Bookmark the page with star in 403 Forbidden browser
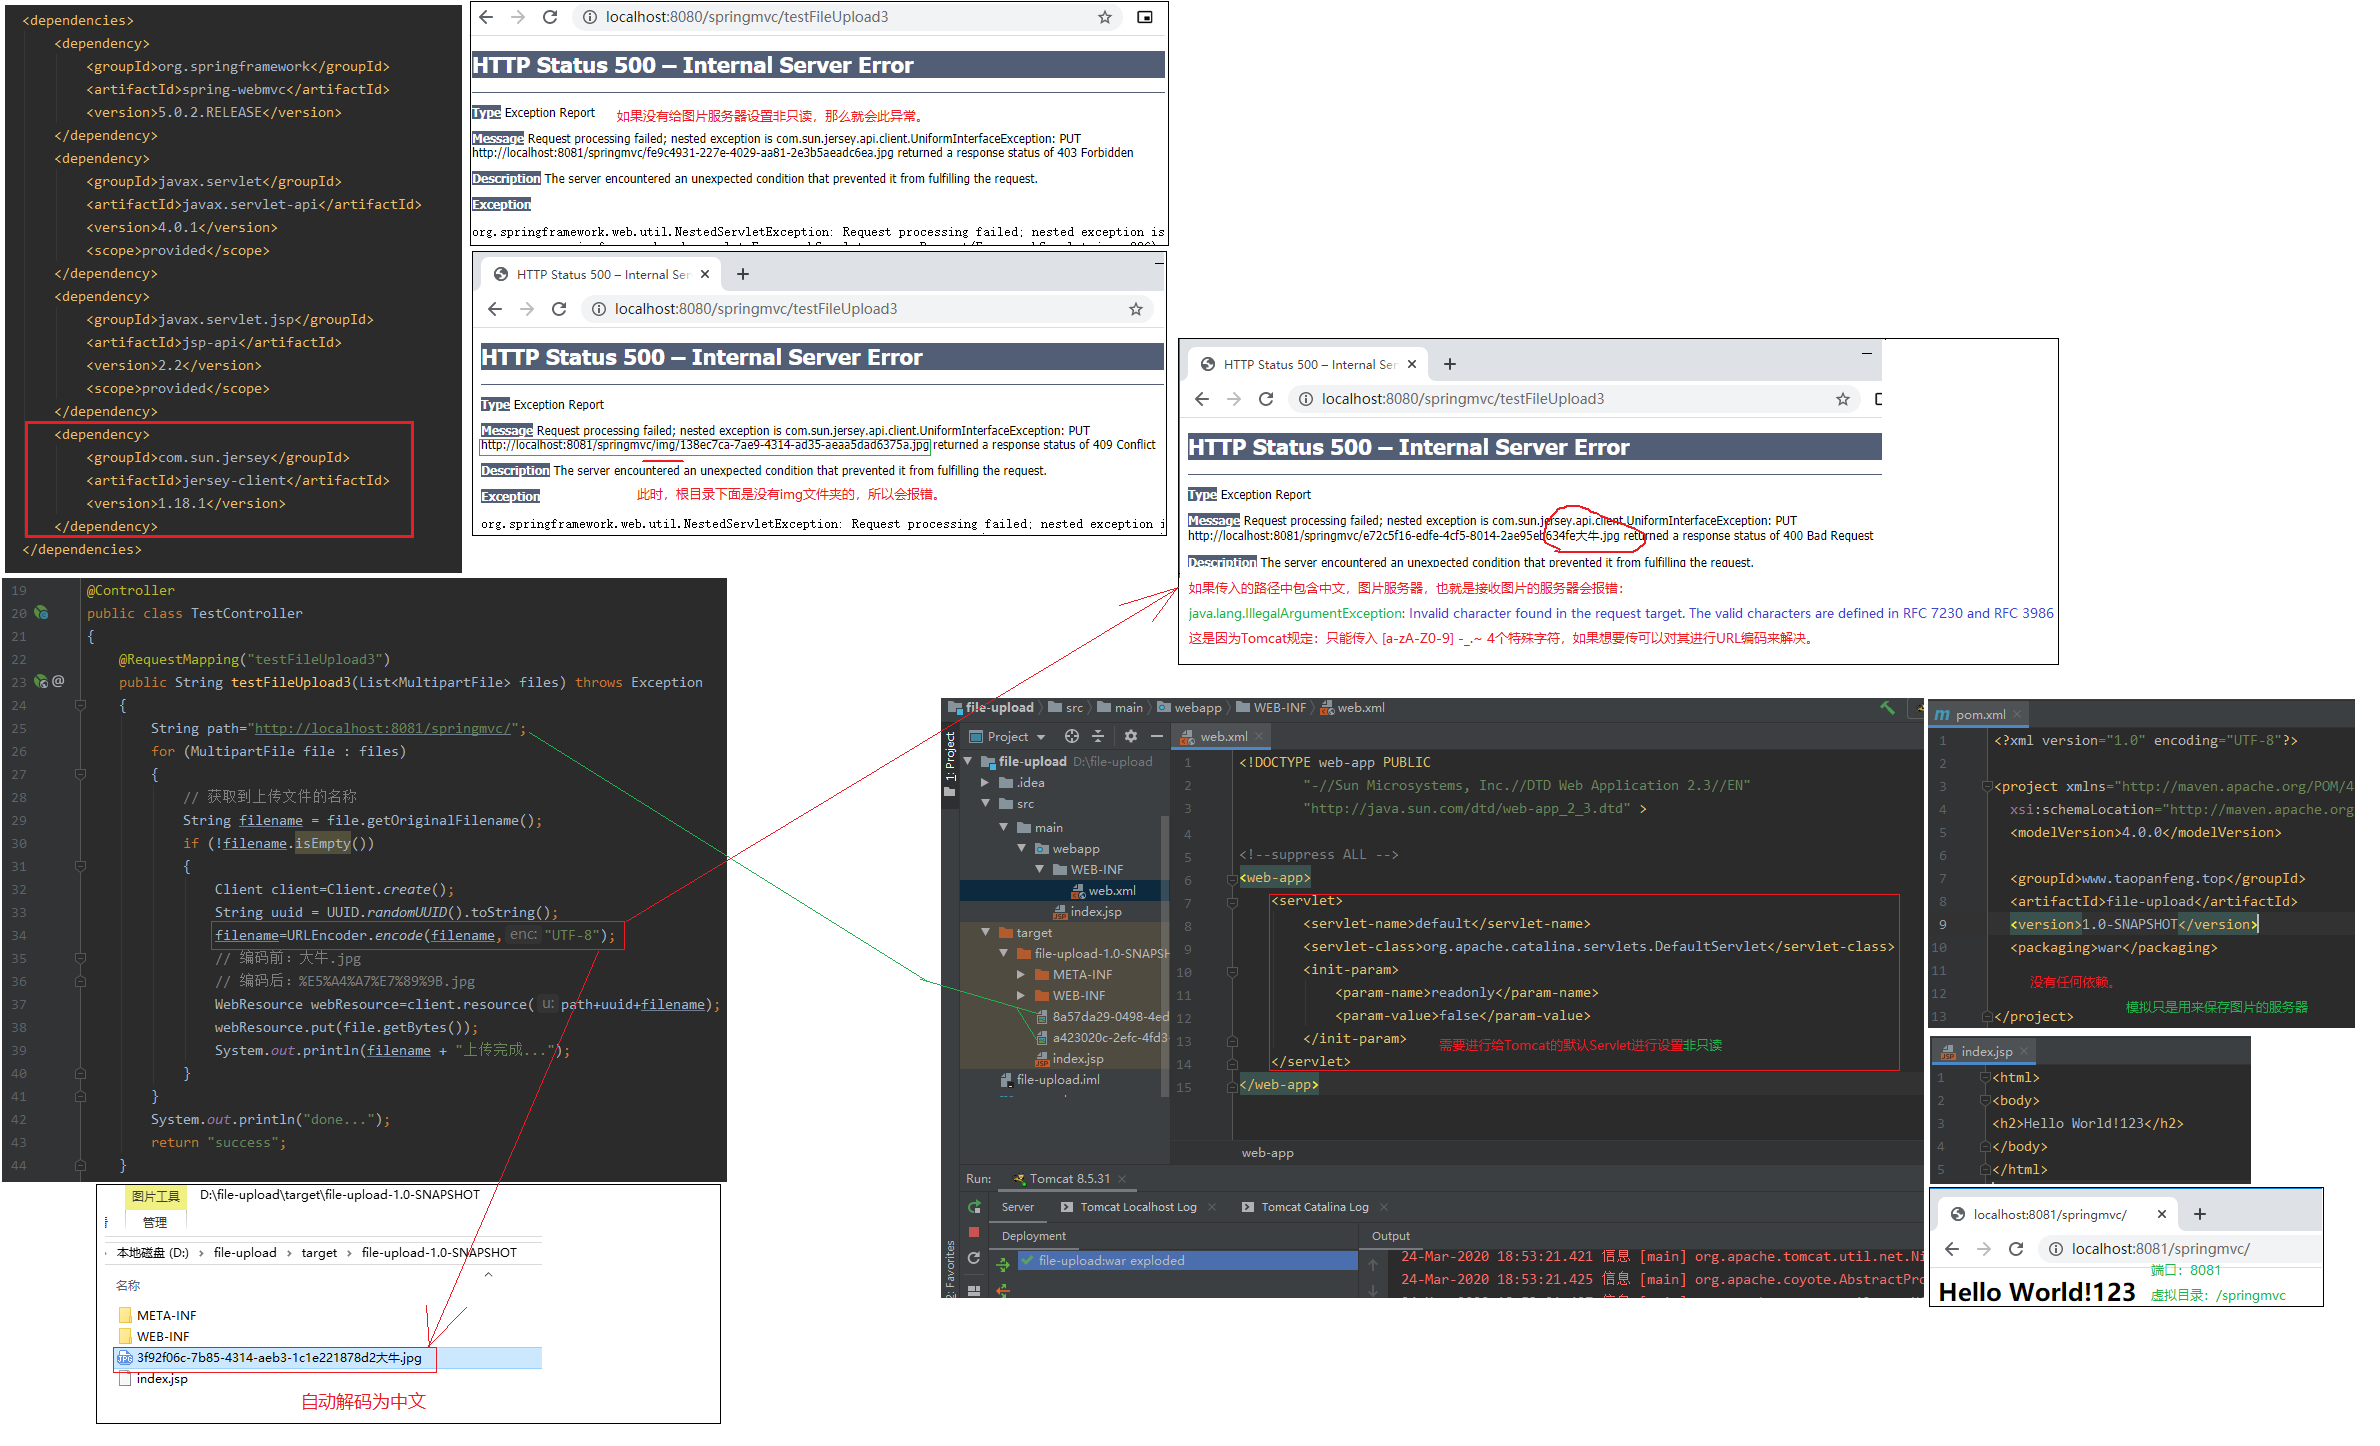 pos(1105,17)
